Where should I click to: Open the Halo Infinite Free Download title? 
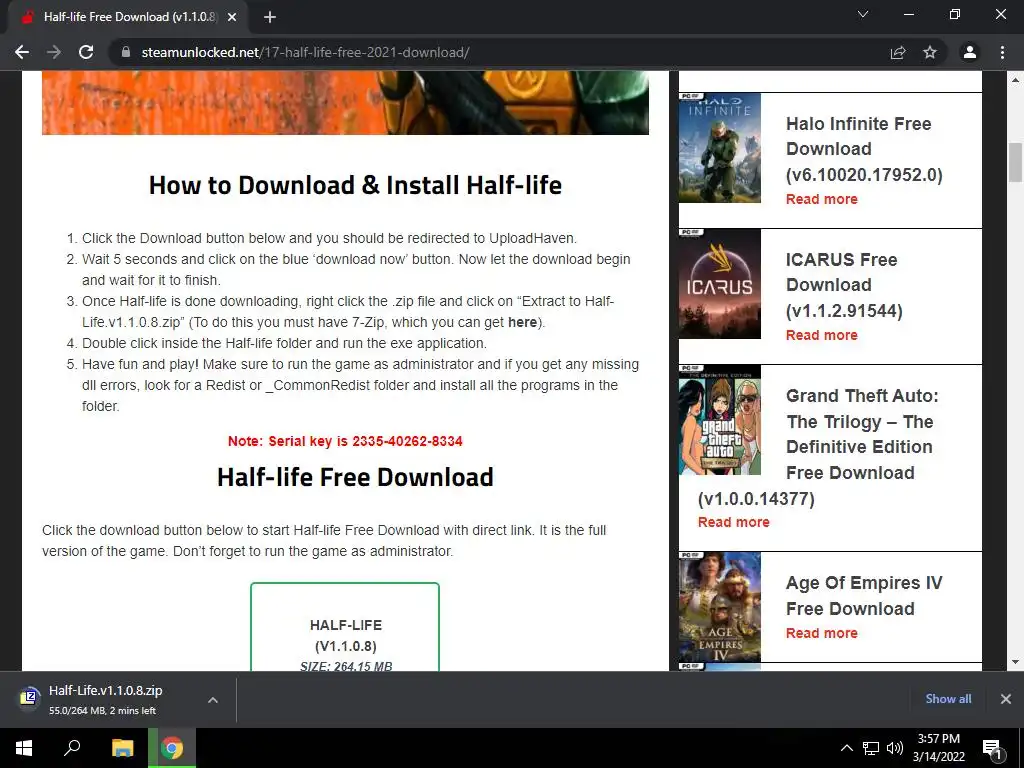pos(864,149)
